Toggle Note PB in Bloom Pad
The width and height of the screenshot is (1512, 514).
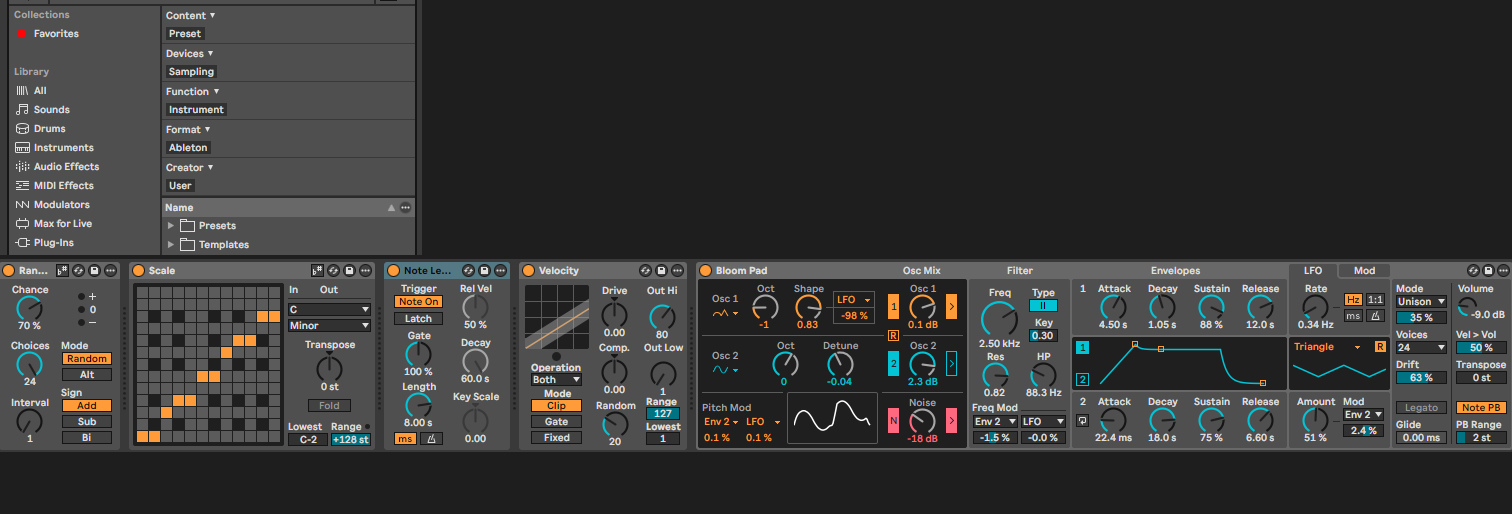[x=1481, y=408]
